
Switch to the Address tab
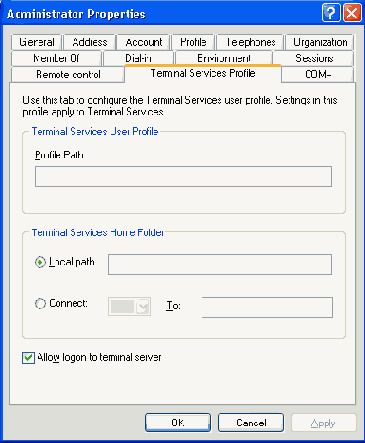point(90,42)
